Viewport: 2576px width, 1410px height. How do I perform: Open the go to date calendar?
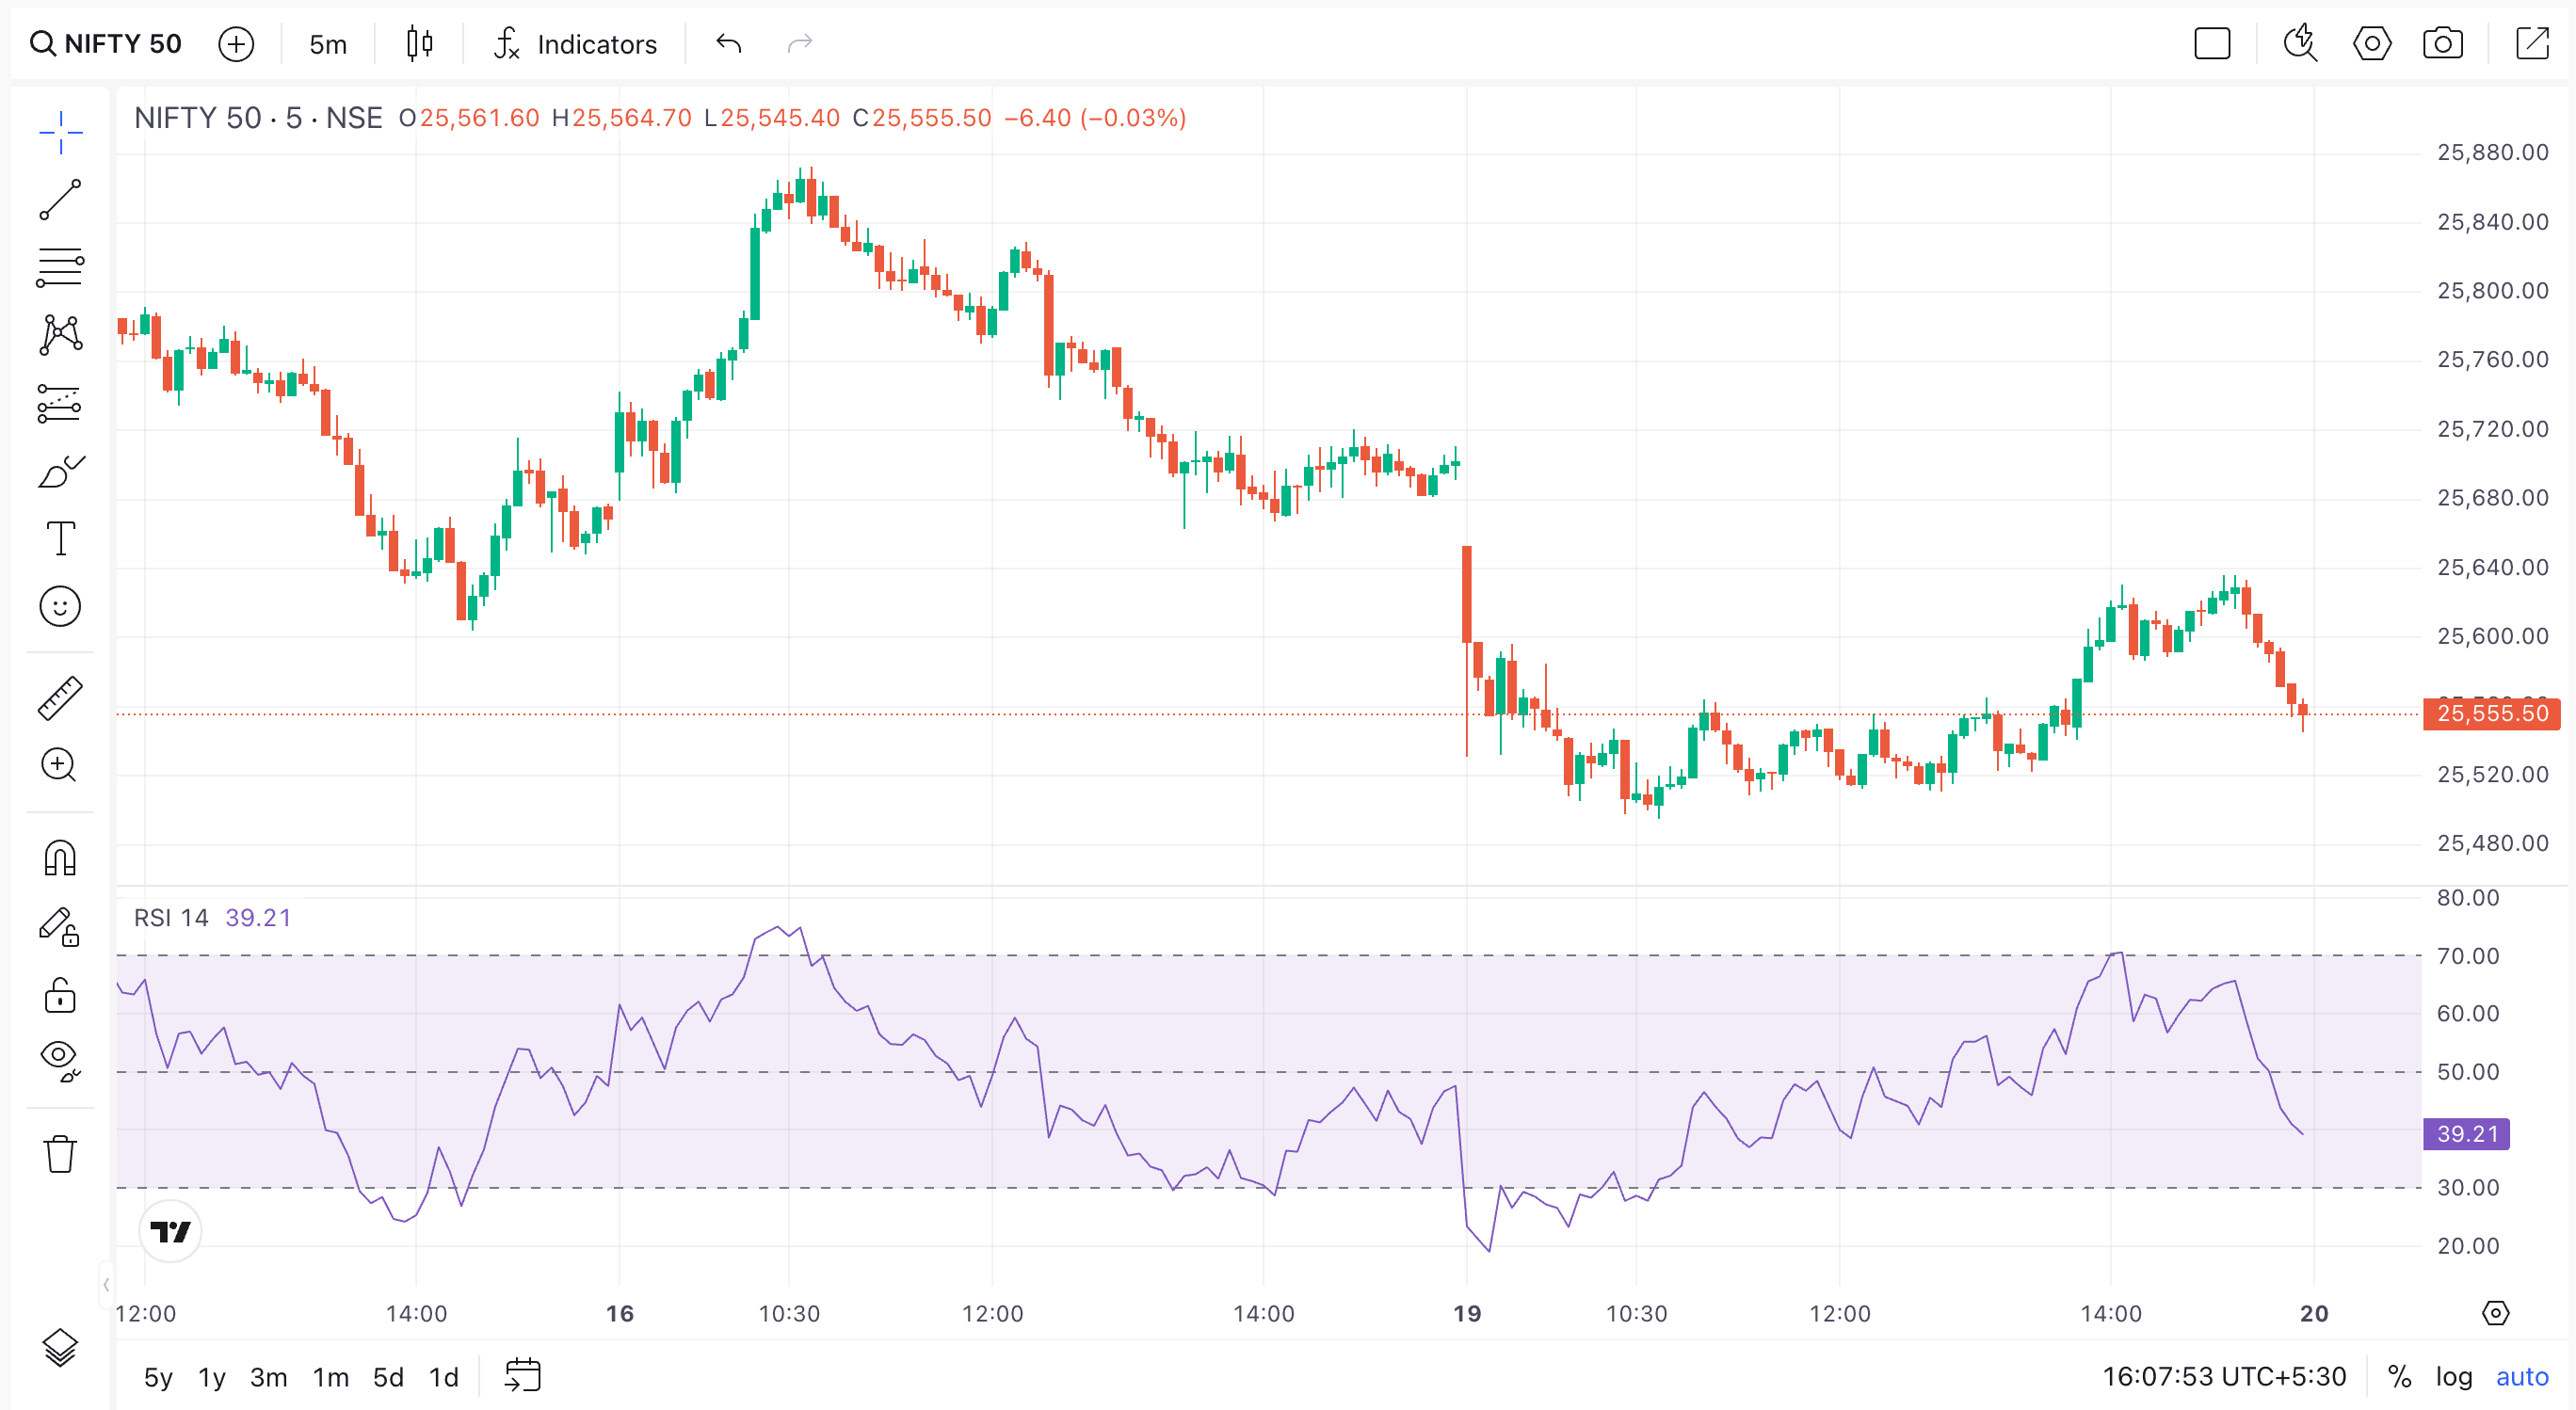click(x=522, y=1375)
